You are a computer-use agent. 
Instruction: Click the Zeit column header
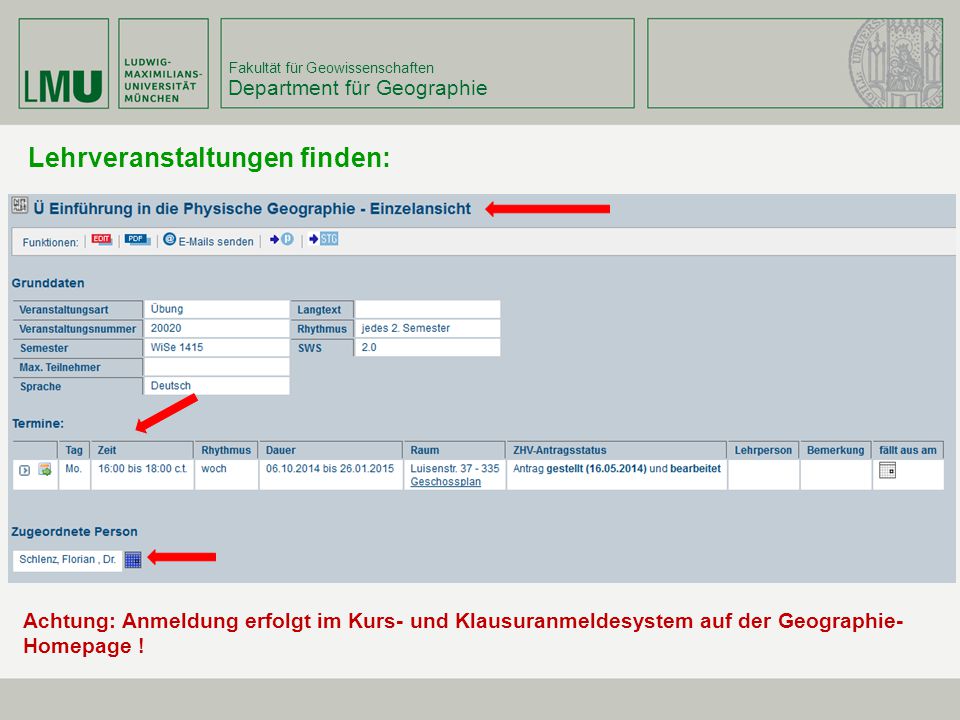(x=142, y=450)
